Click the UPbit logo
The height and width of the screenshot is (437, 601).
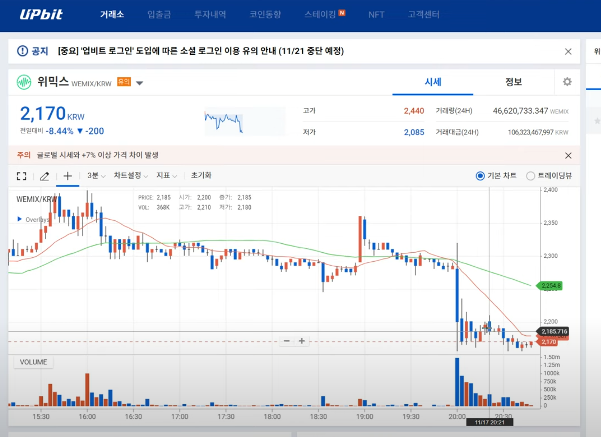41,15
